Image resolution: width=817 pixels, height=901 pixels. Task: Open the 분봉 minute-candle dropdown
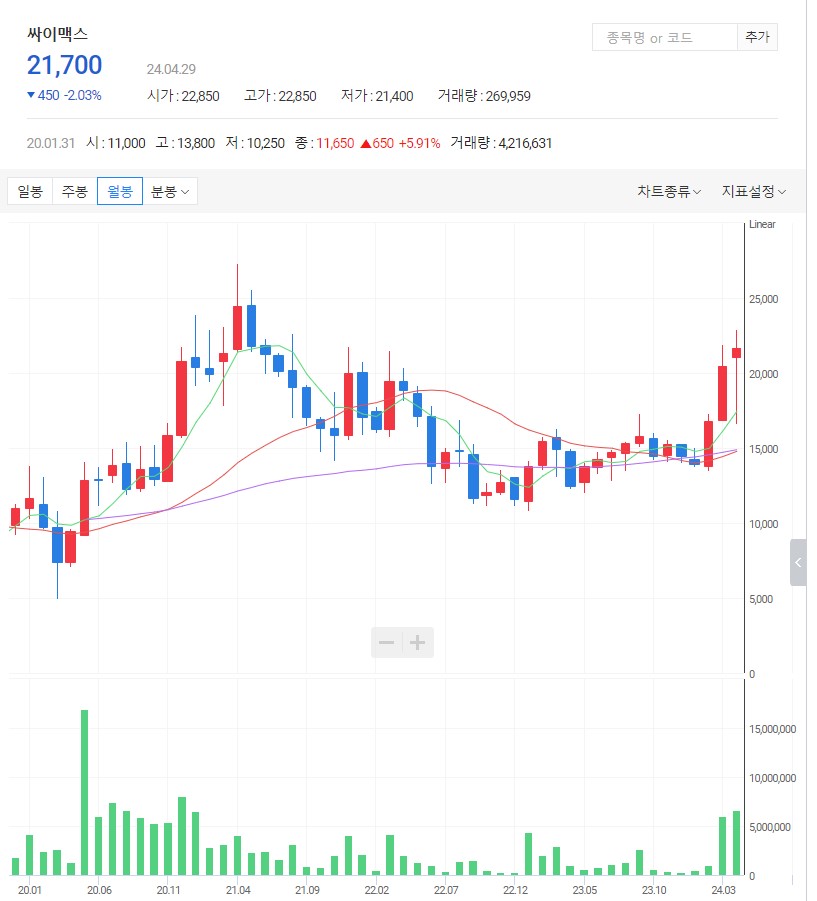(x=170, y=192)
